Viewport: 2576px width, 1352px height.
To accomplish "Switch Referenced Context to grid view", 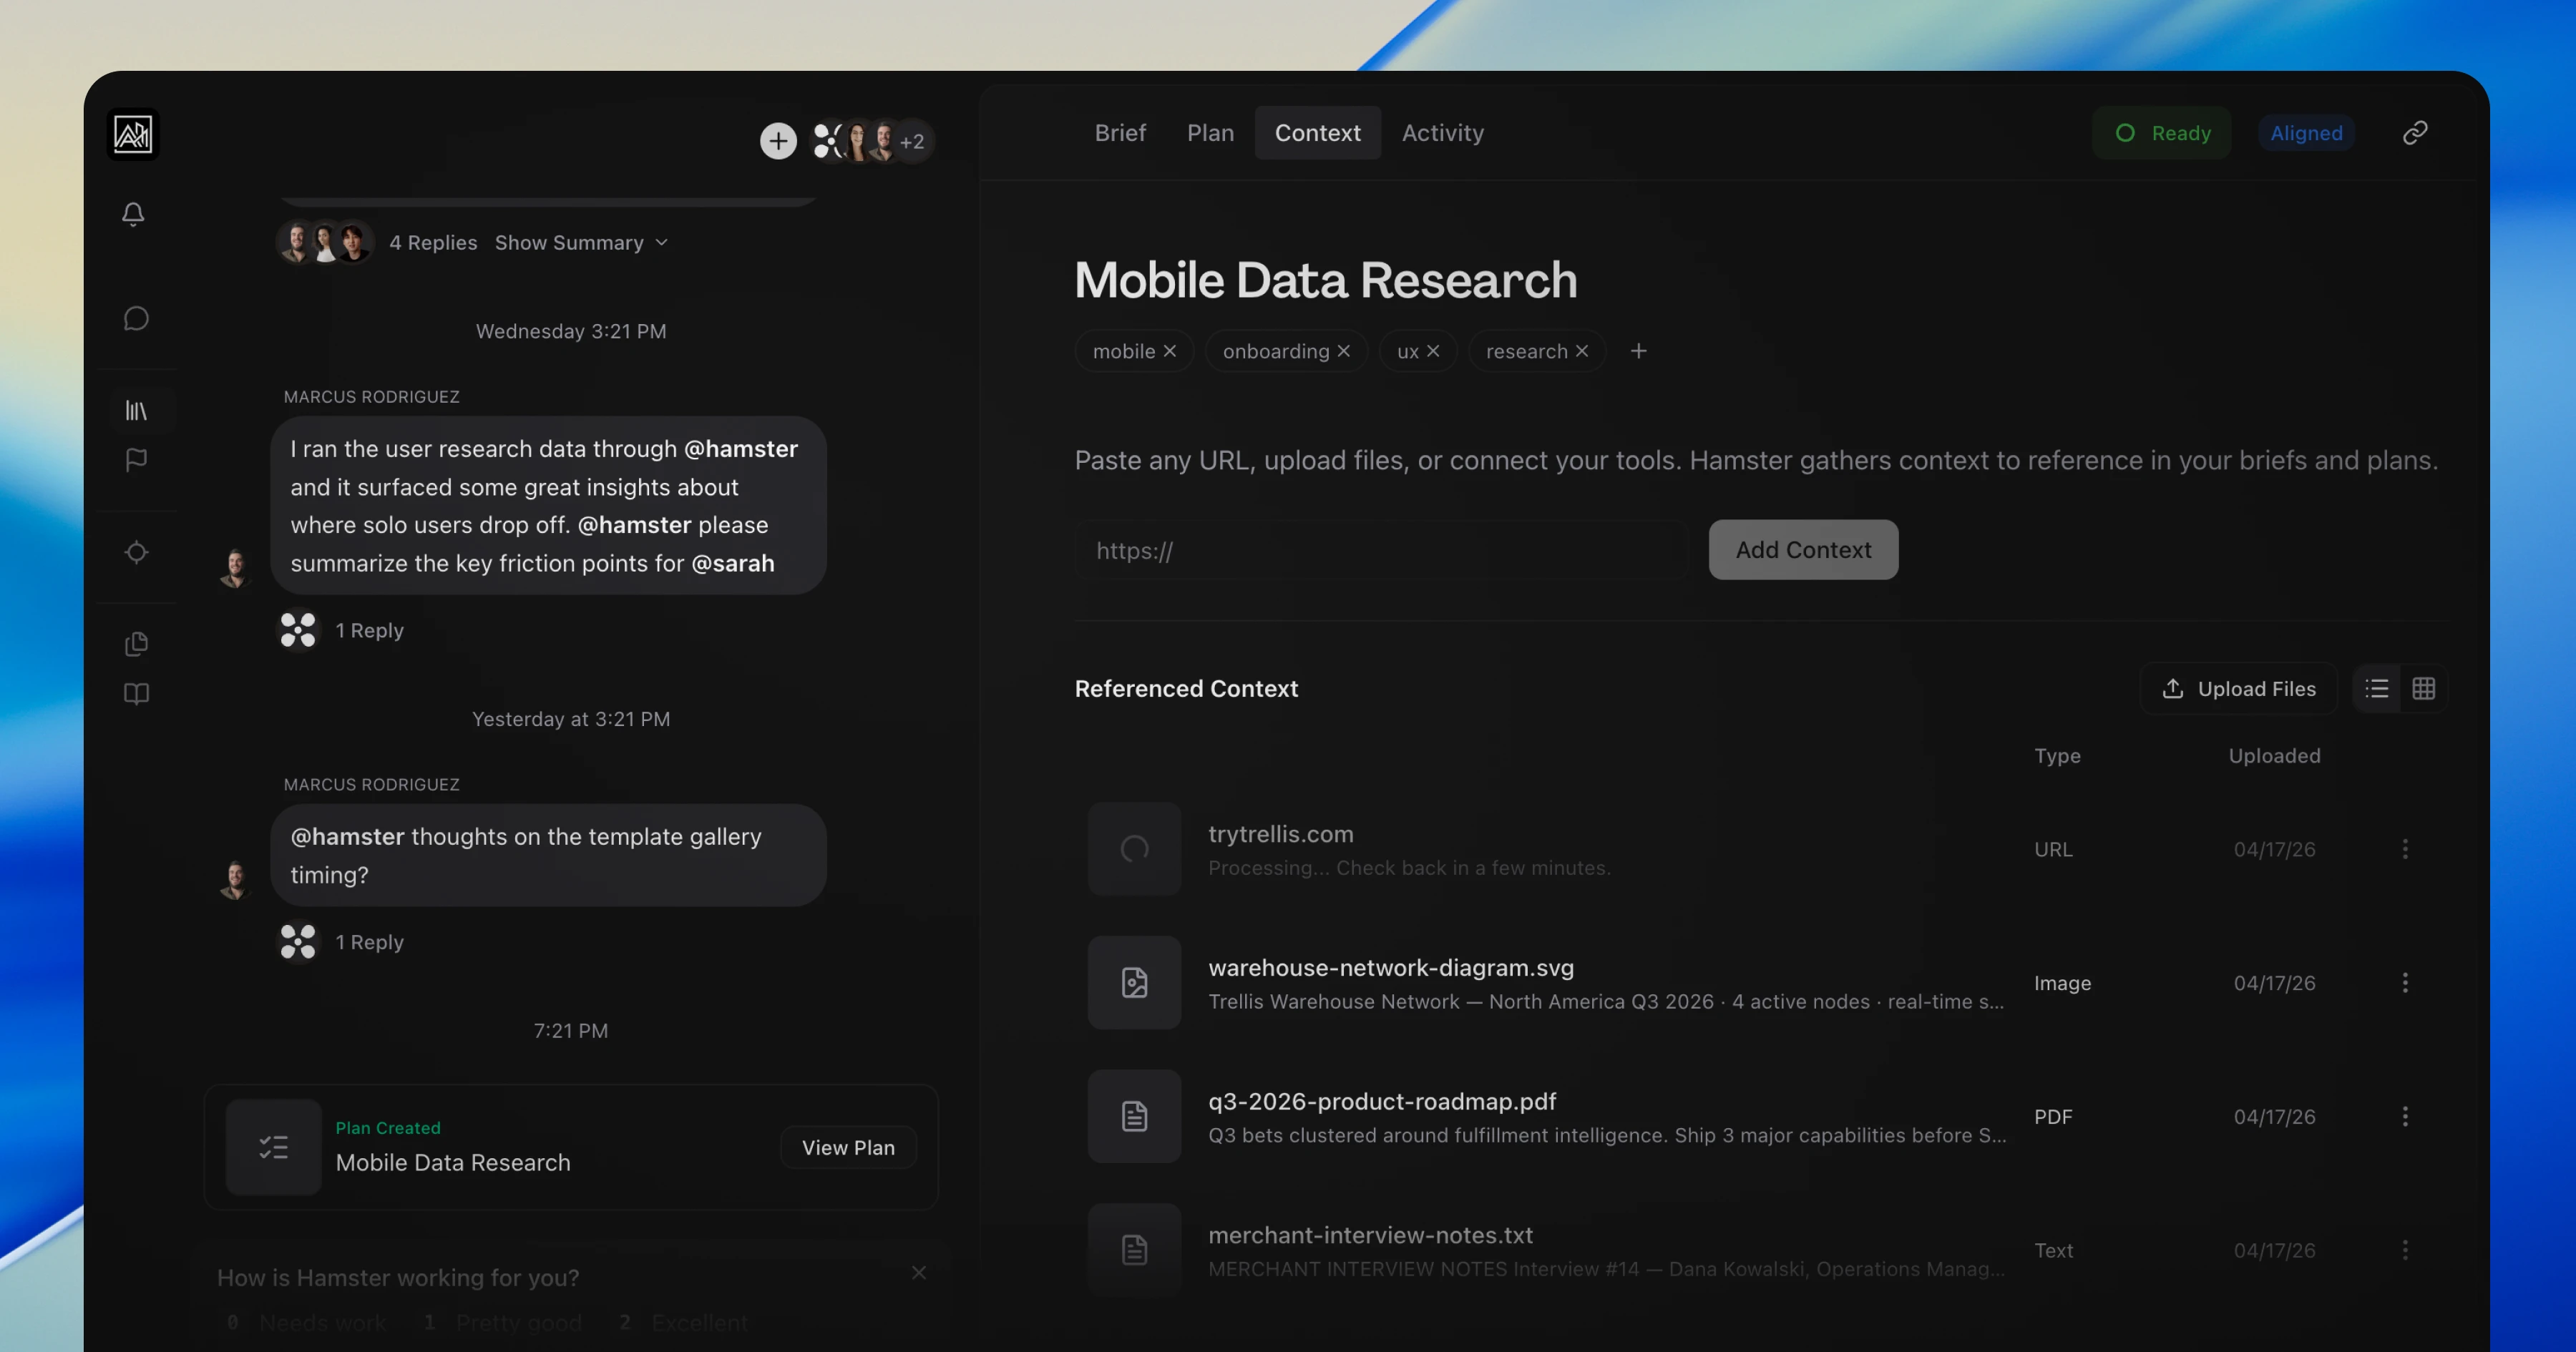I will click(2425, 688).
